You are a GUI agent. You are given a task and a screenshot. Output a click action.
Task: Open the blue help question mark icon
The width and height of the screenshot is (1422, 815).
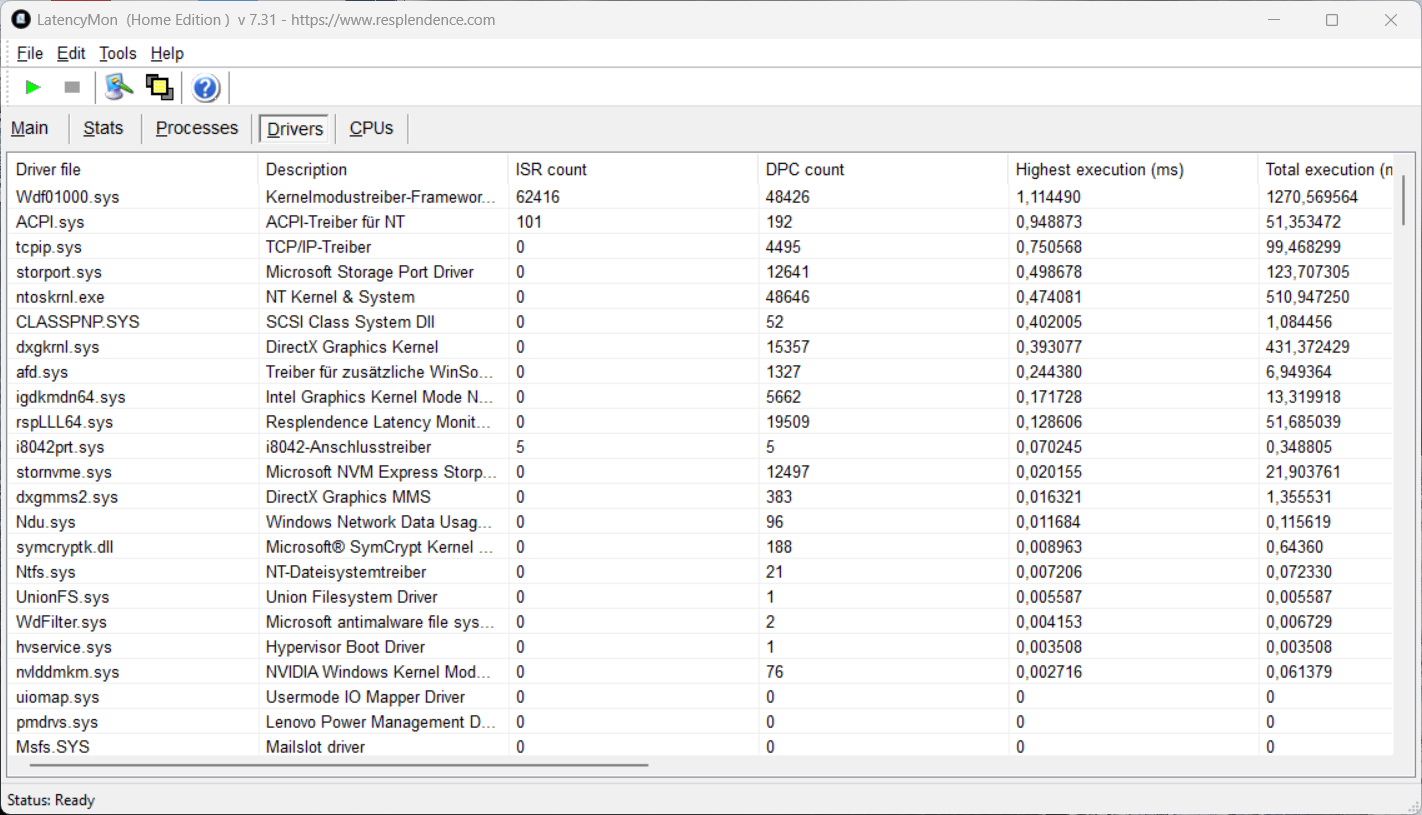coord(206,88)
